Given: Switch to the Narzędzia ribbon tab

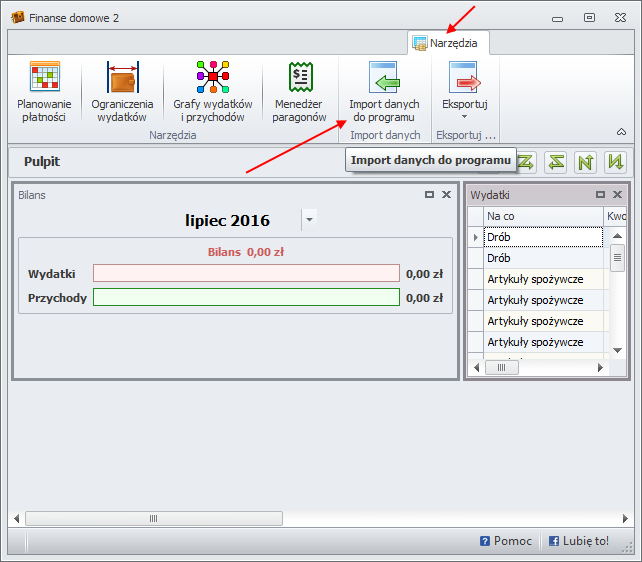Looking at the screenshot, I should pos(447,43).
